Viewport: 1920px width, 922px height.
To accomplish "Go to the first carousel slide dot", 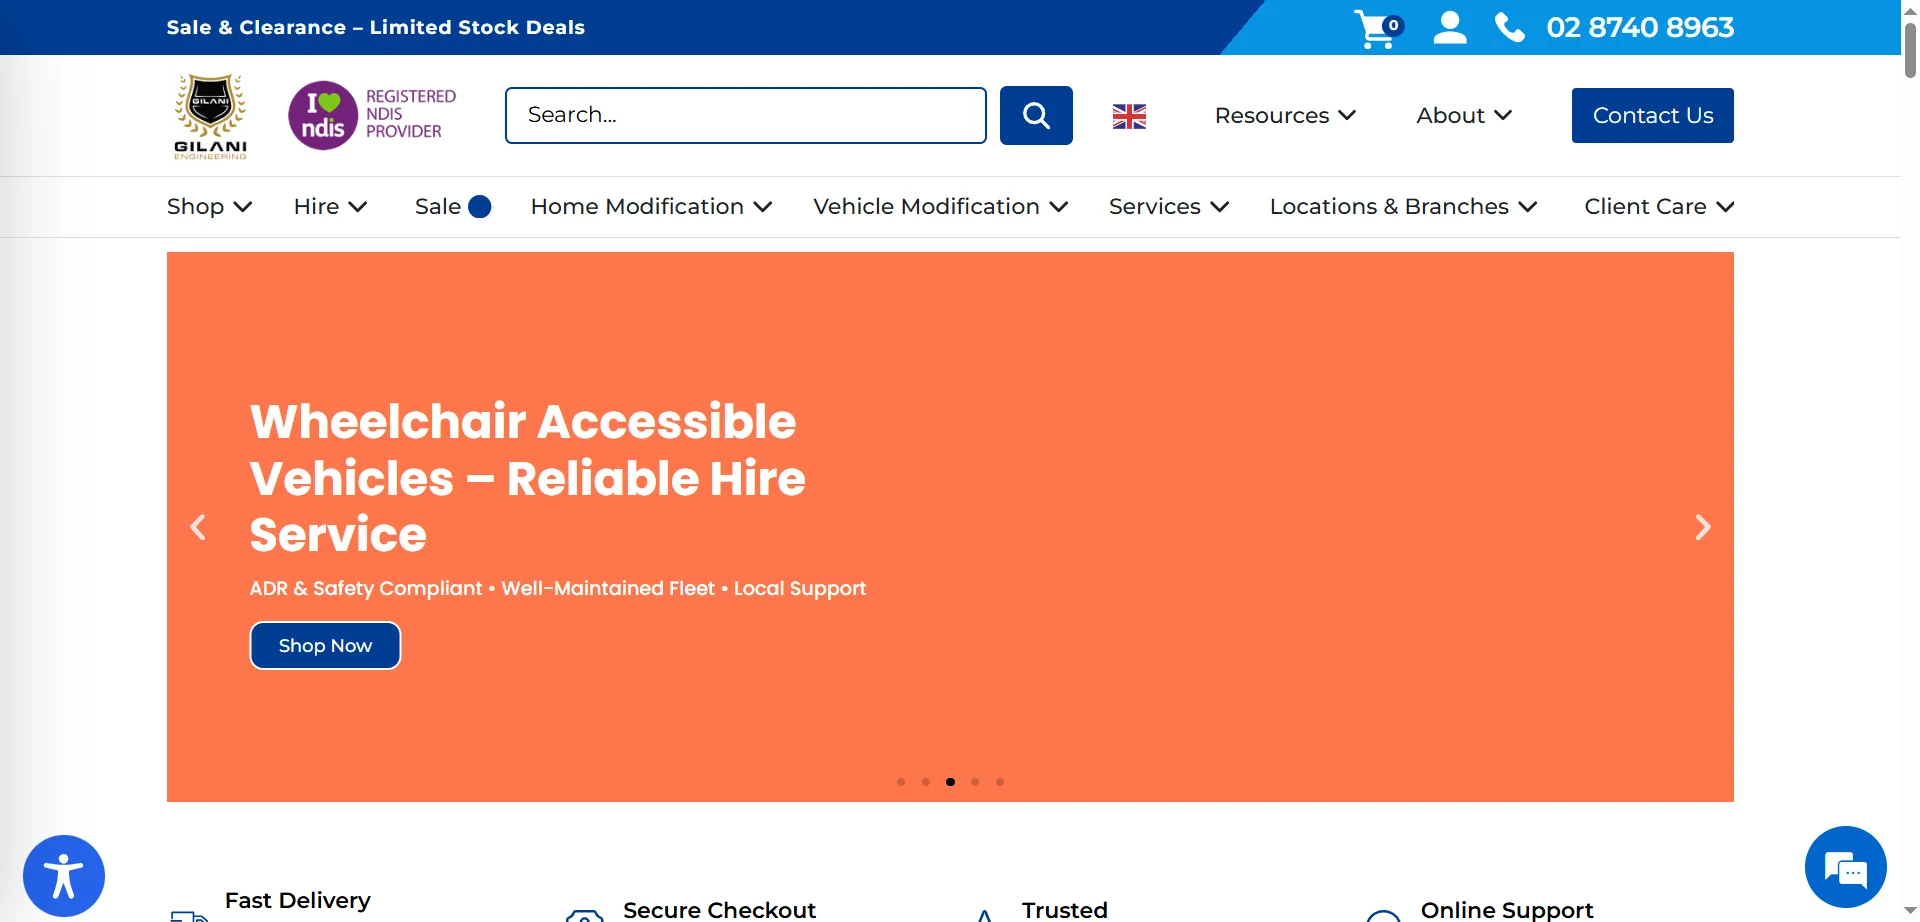I will pos(901,782).
